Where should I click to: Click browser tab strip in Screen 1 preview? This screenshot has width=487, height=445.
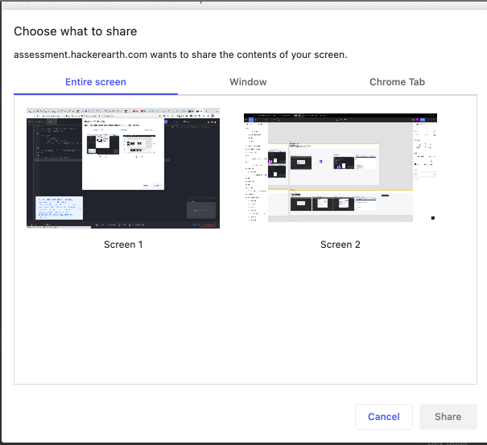[x=123, y=111]
